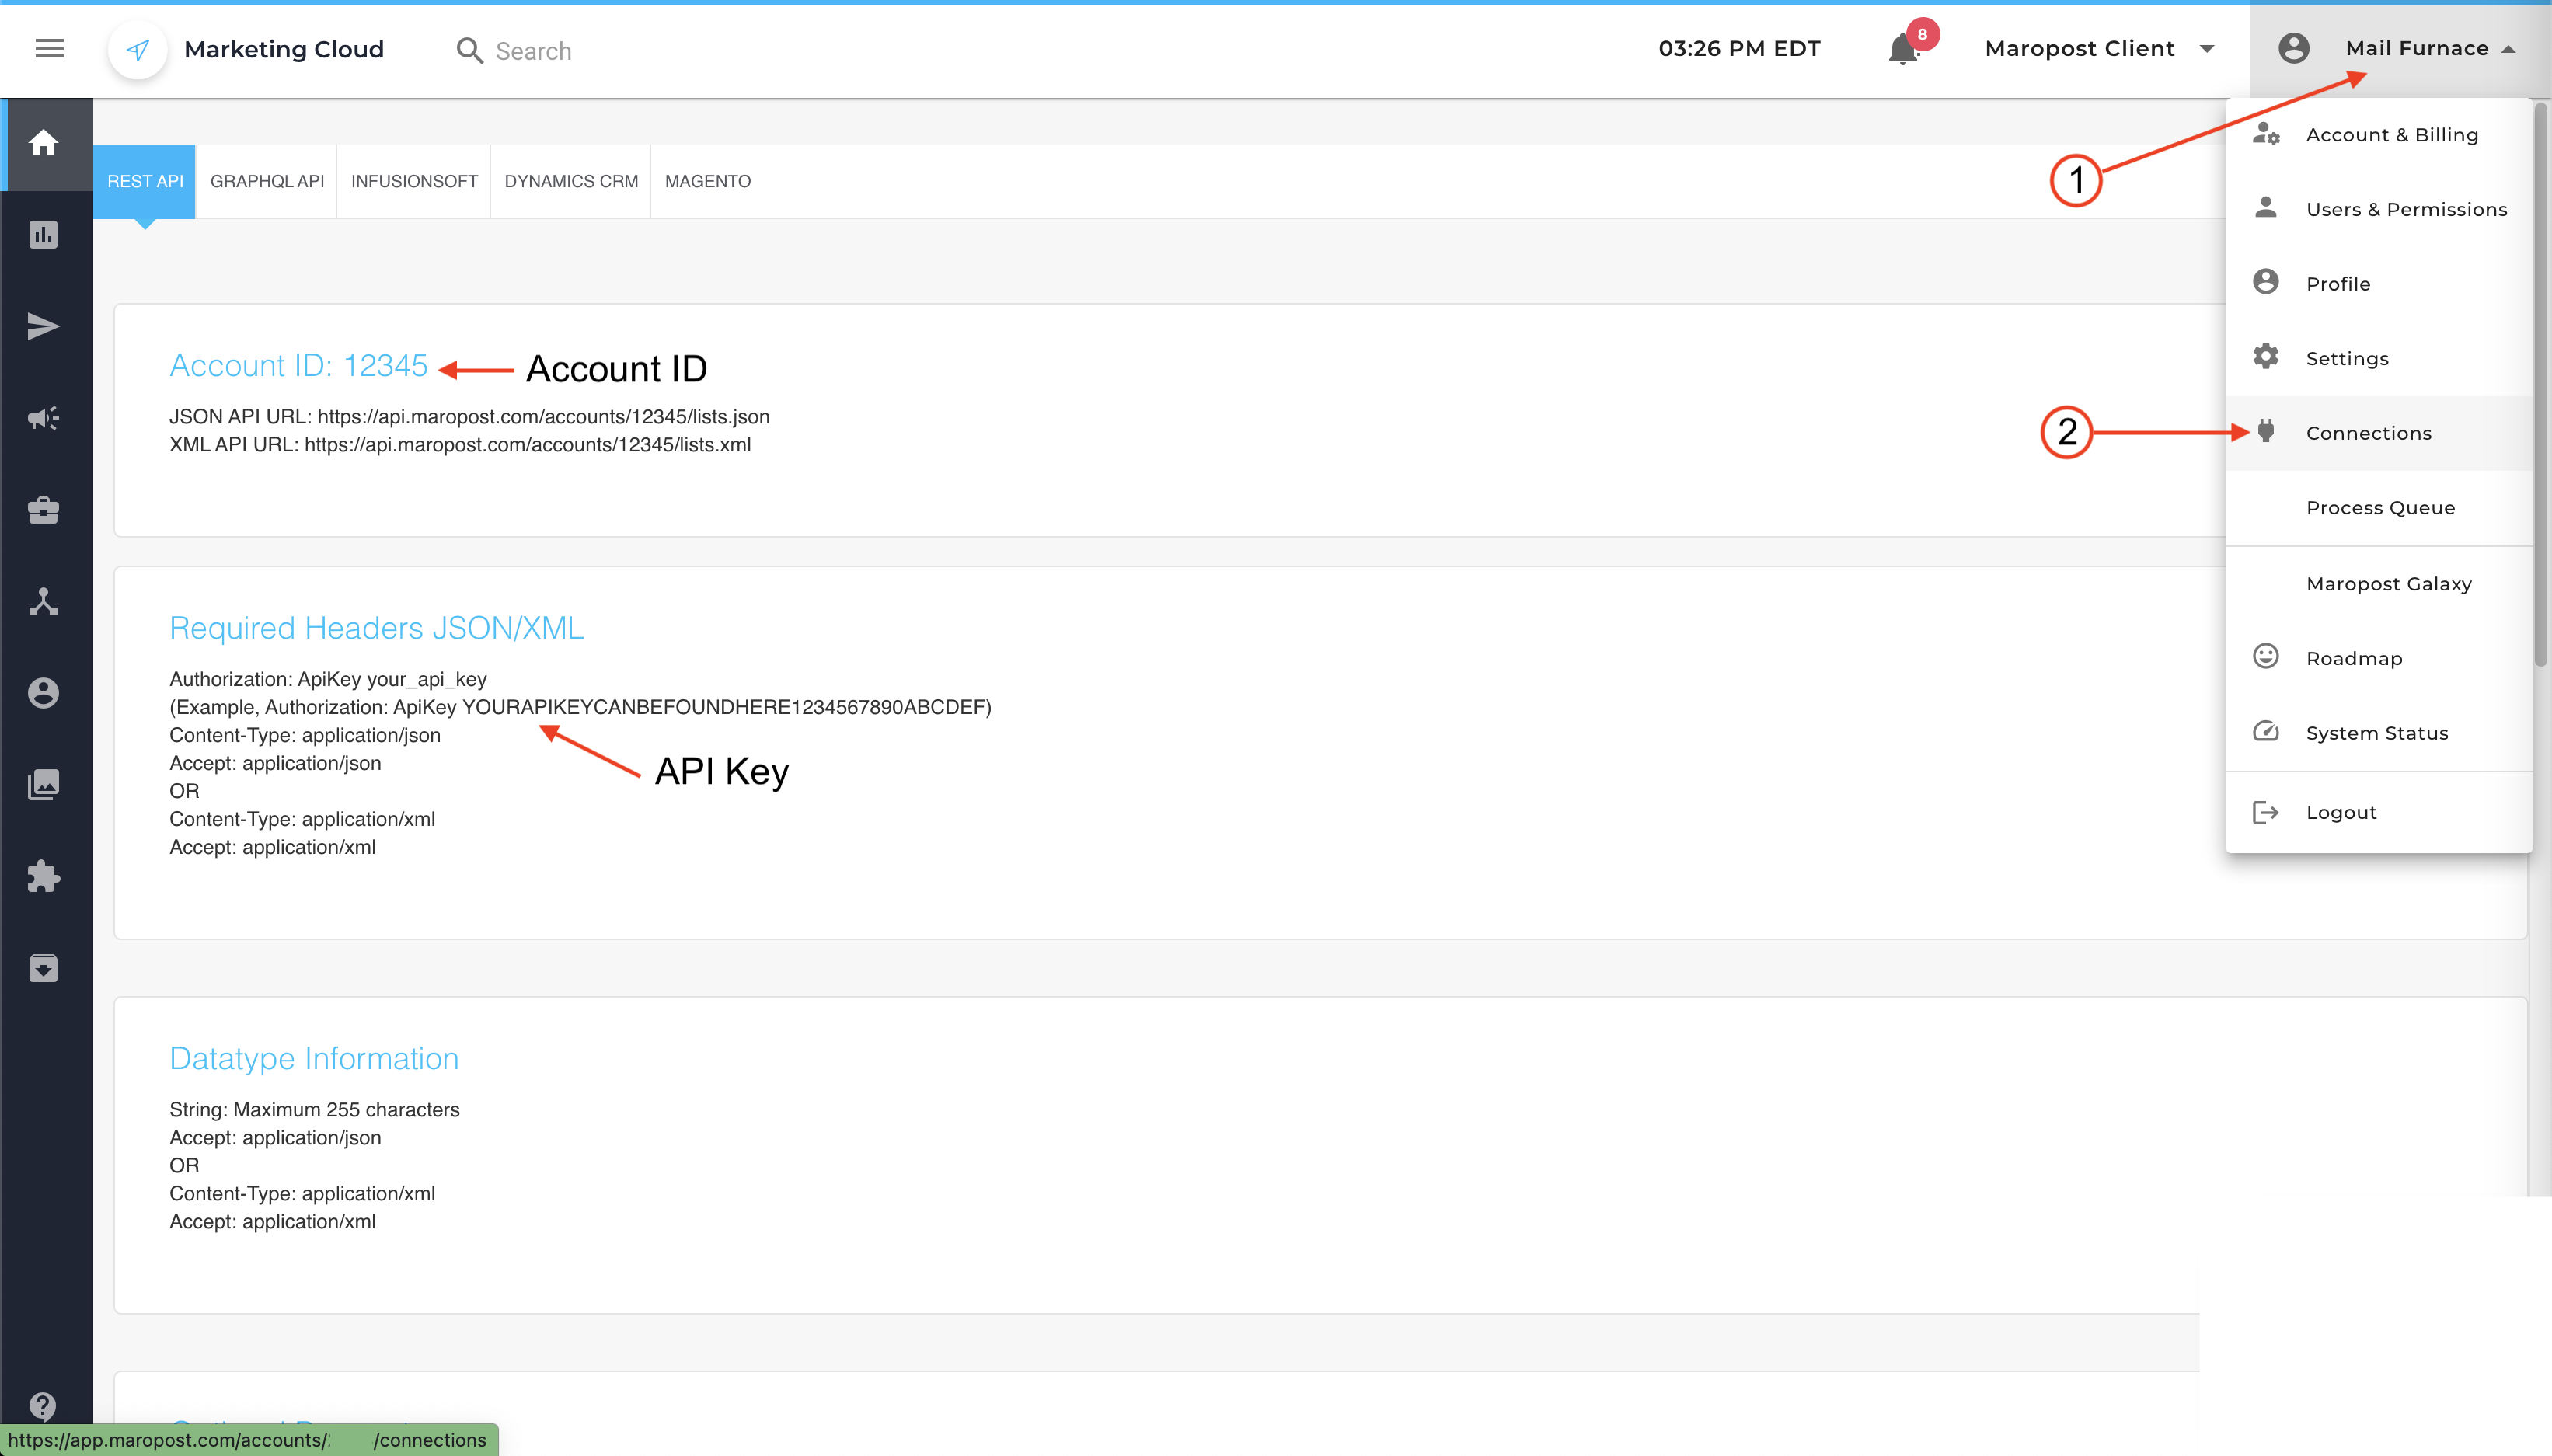This screenshot has width=2552, height=1456.
Task: Click the Mail Furnace user avatar icon
Action: [2293, 48]
